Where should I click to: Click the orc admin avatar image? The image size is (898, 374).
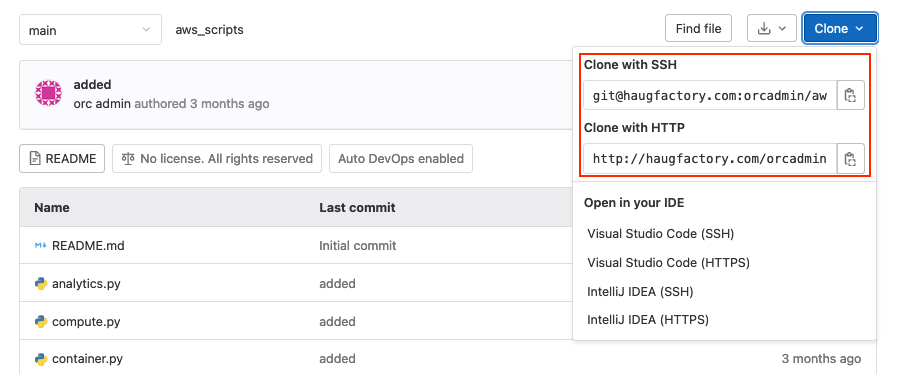coord(49,93)
